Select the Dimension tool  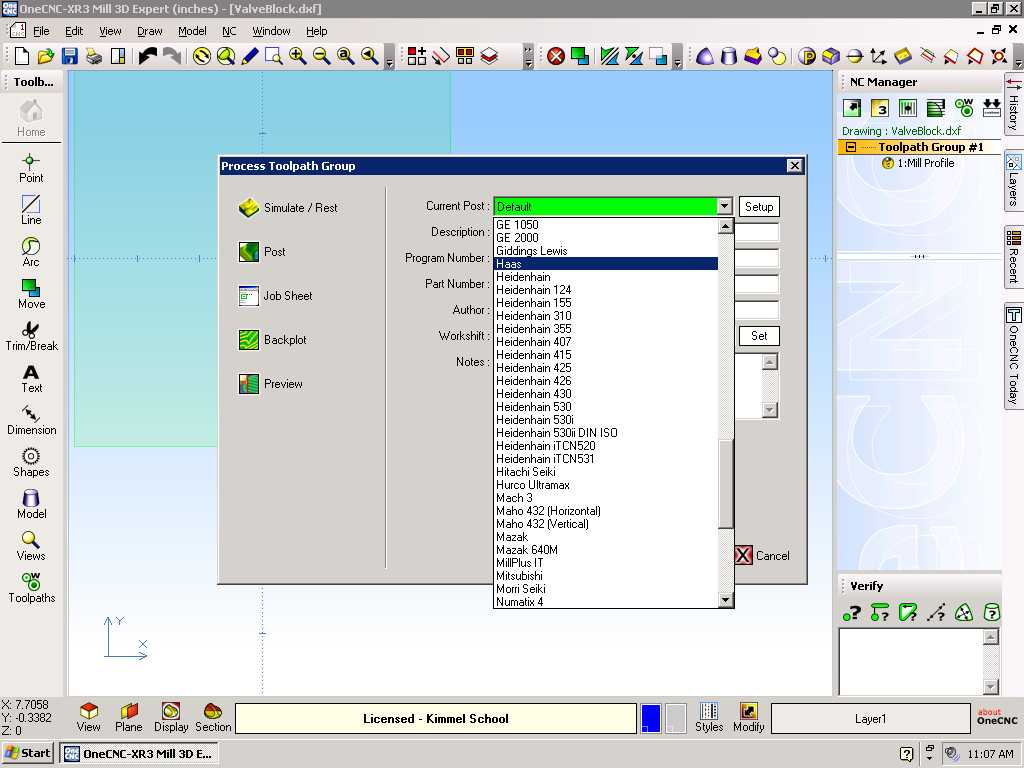[31, 421]
